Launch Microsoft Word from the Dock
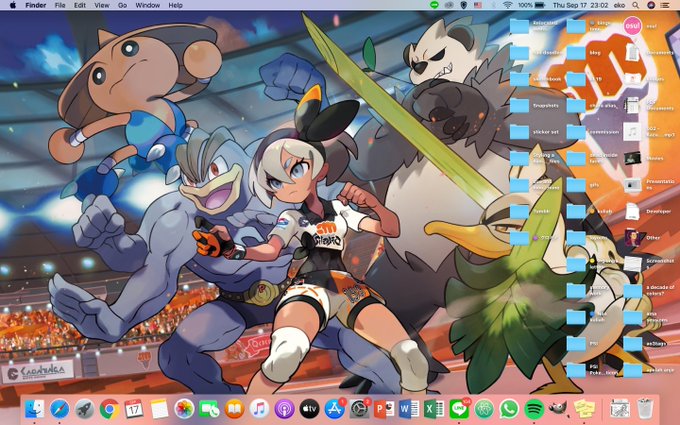Screen dimensions: 680x425 click(409, 409)
